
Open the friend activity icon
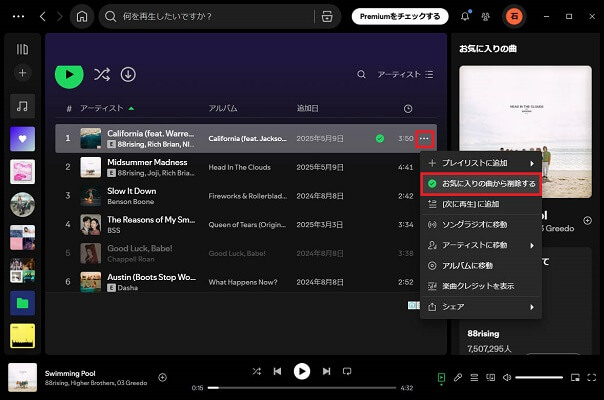[485, 17]
